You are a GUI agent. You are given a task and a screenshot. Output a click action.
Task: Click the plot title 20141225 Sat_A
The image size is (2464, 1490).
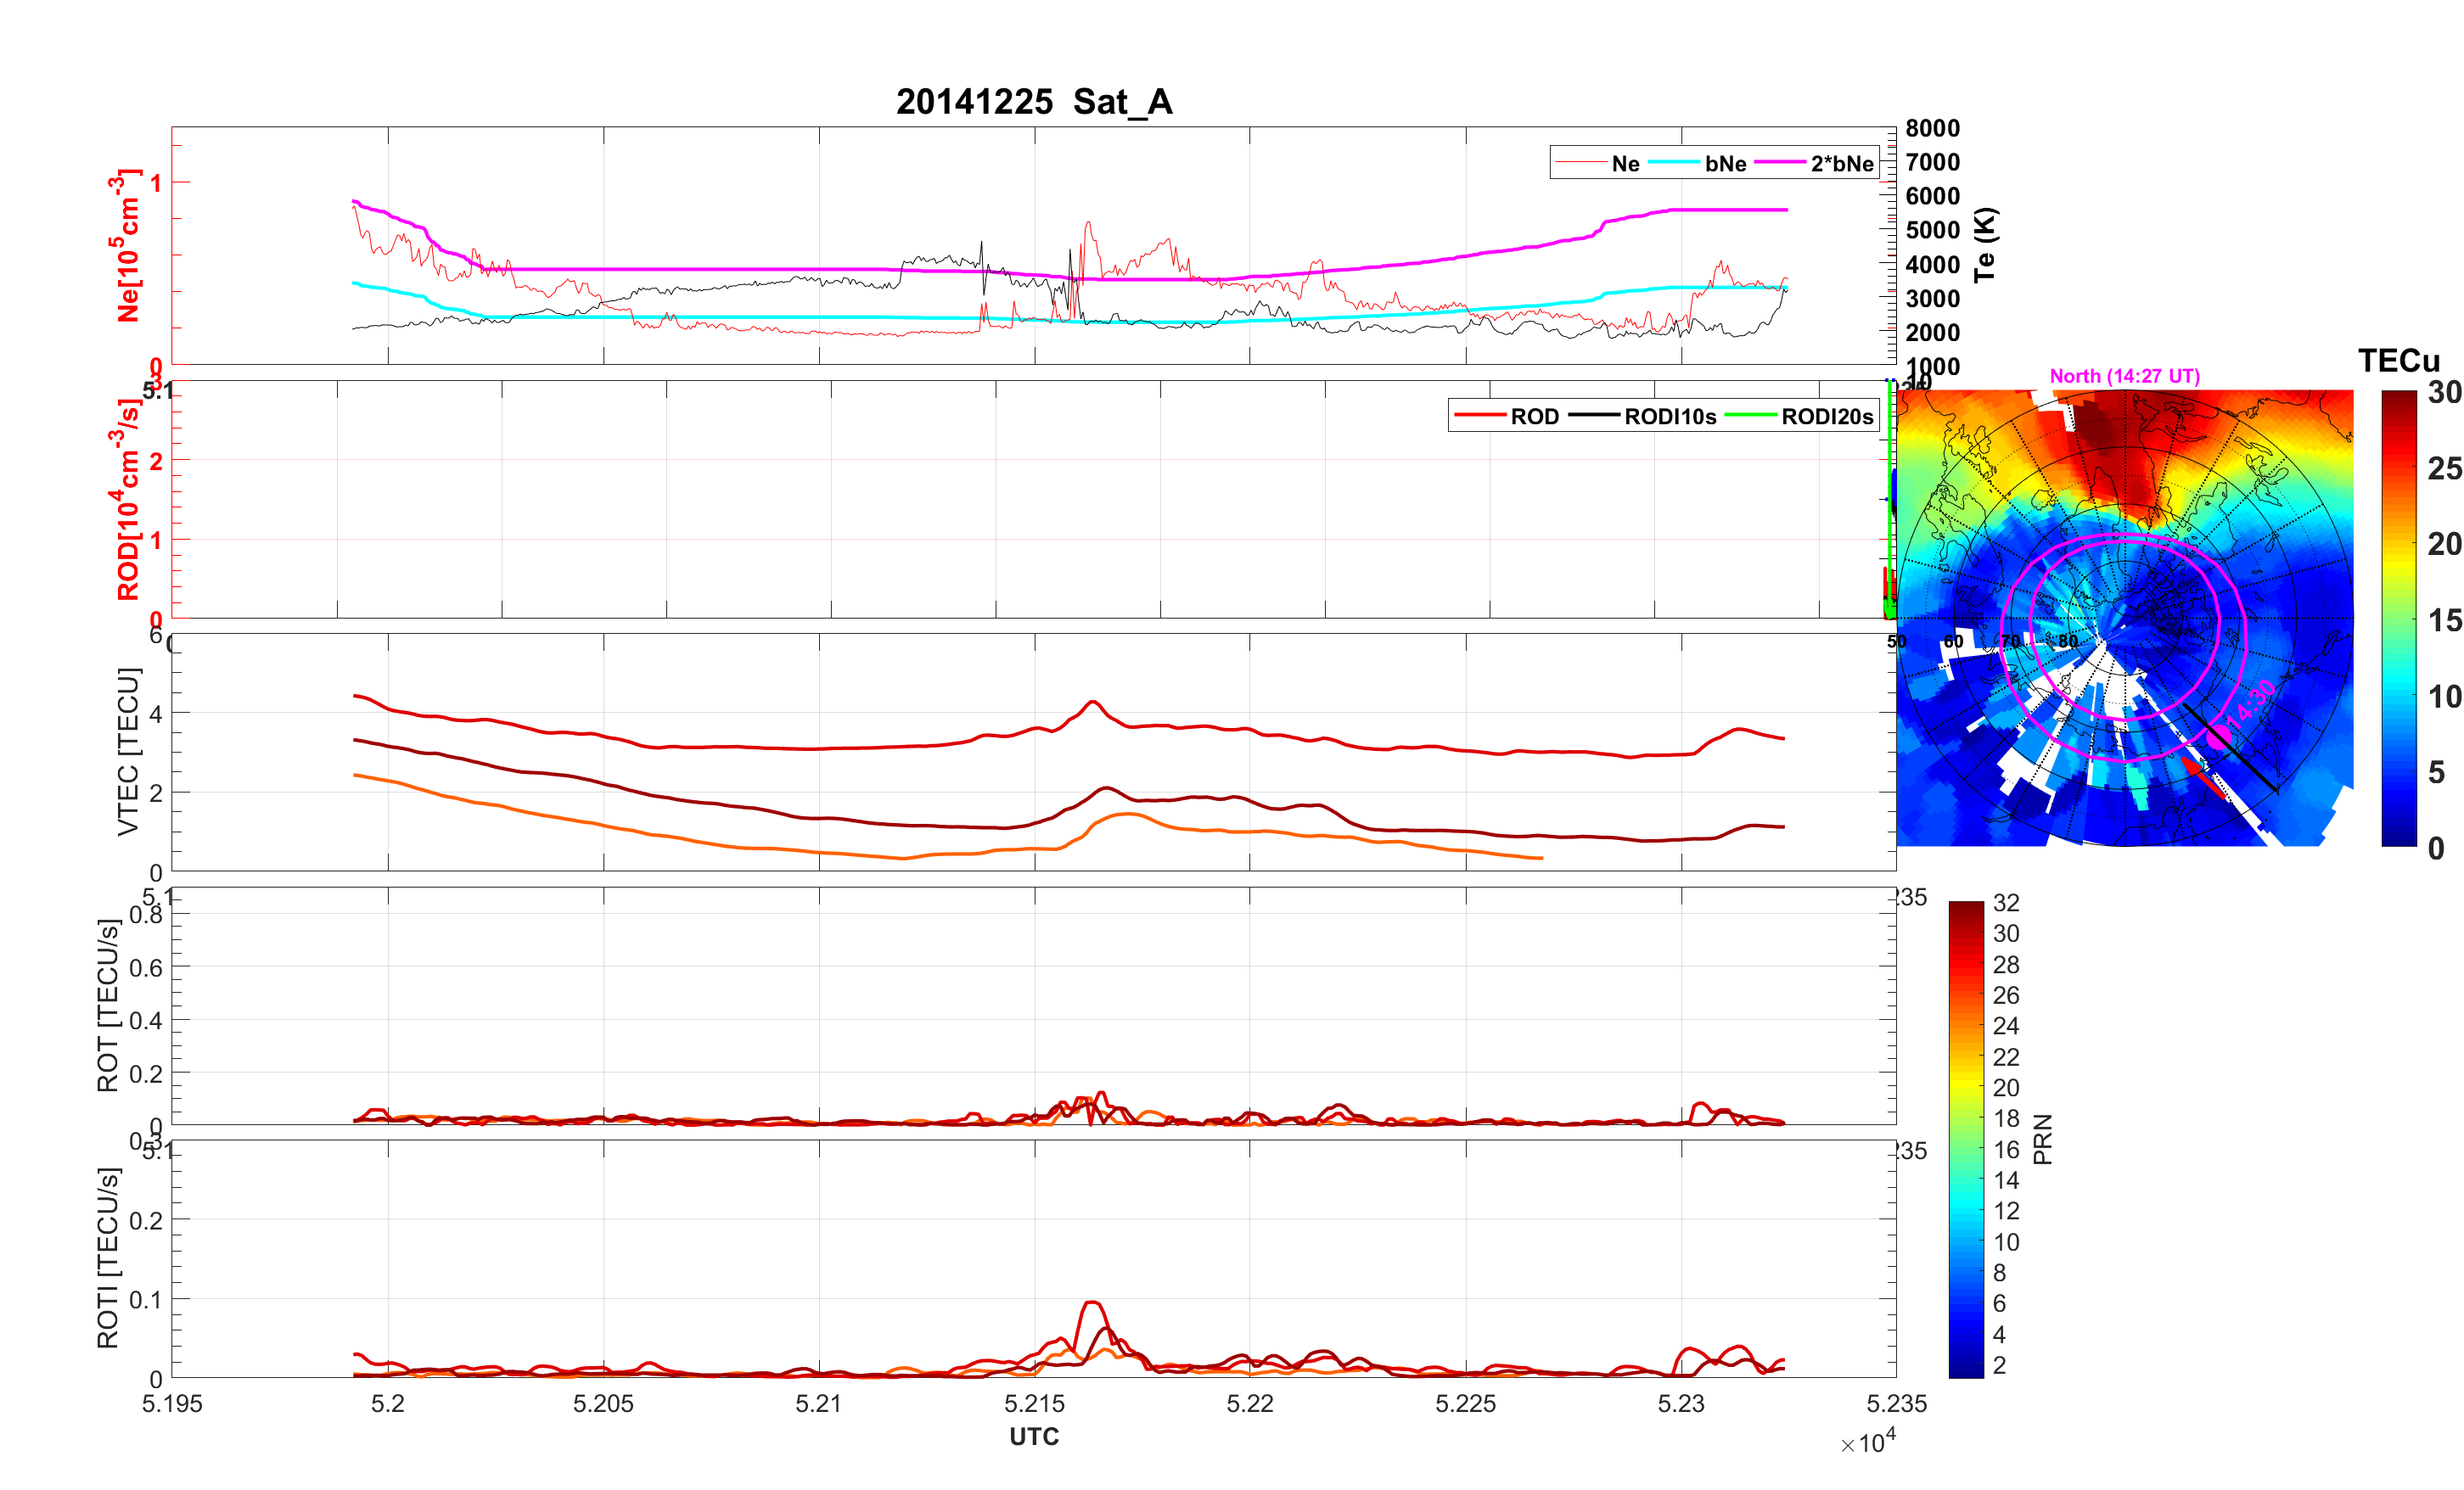pos(1033,101)
